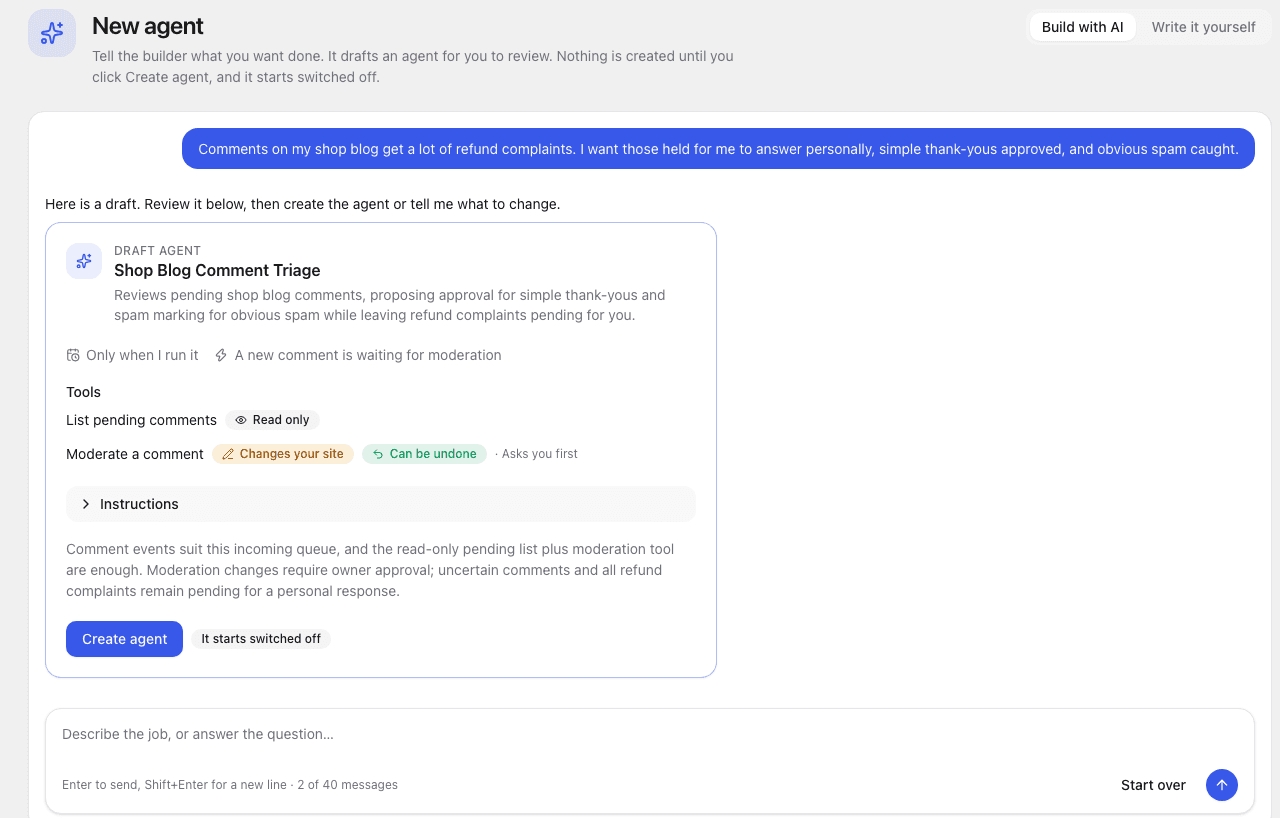Switch to Write it yourself mode
Screen dimensions: 1280x818
pos(1203,27)
